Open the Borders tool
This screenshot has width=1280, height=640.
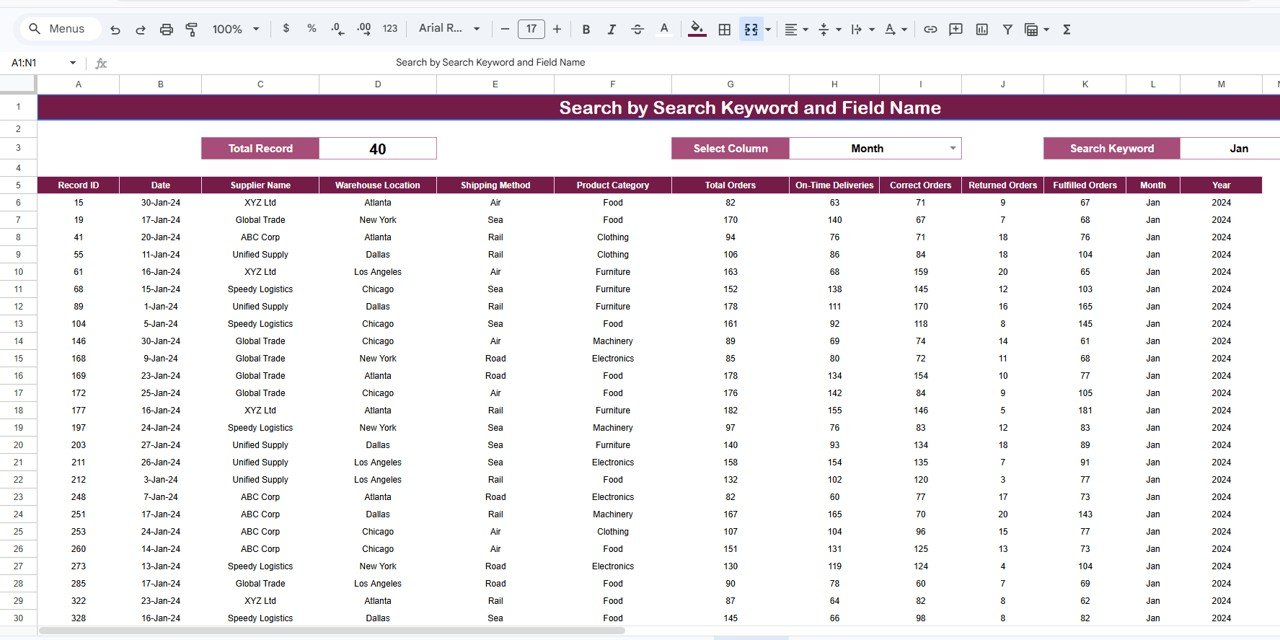click(724, 29)
